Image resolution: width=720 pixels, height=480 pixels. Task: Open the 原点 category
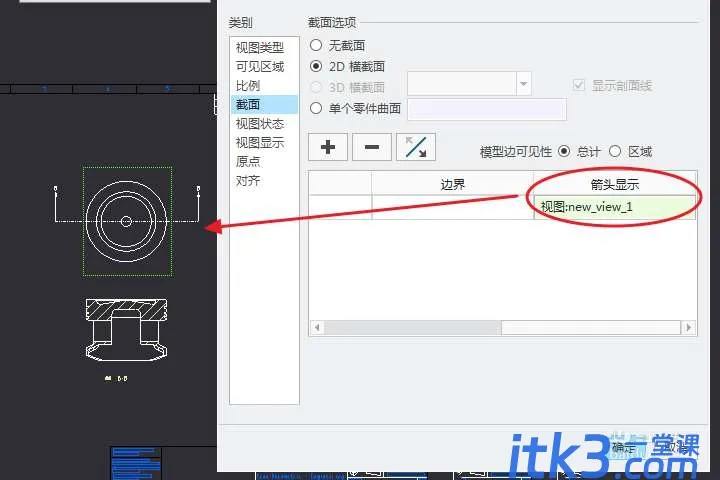(x=248, y=162)
